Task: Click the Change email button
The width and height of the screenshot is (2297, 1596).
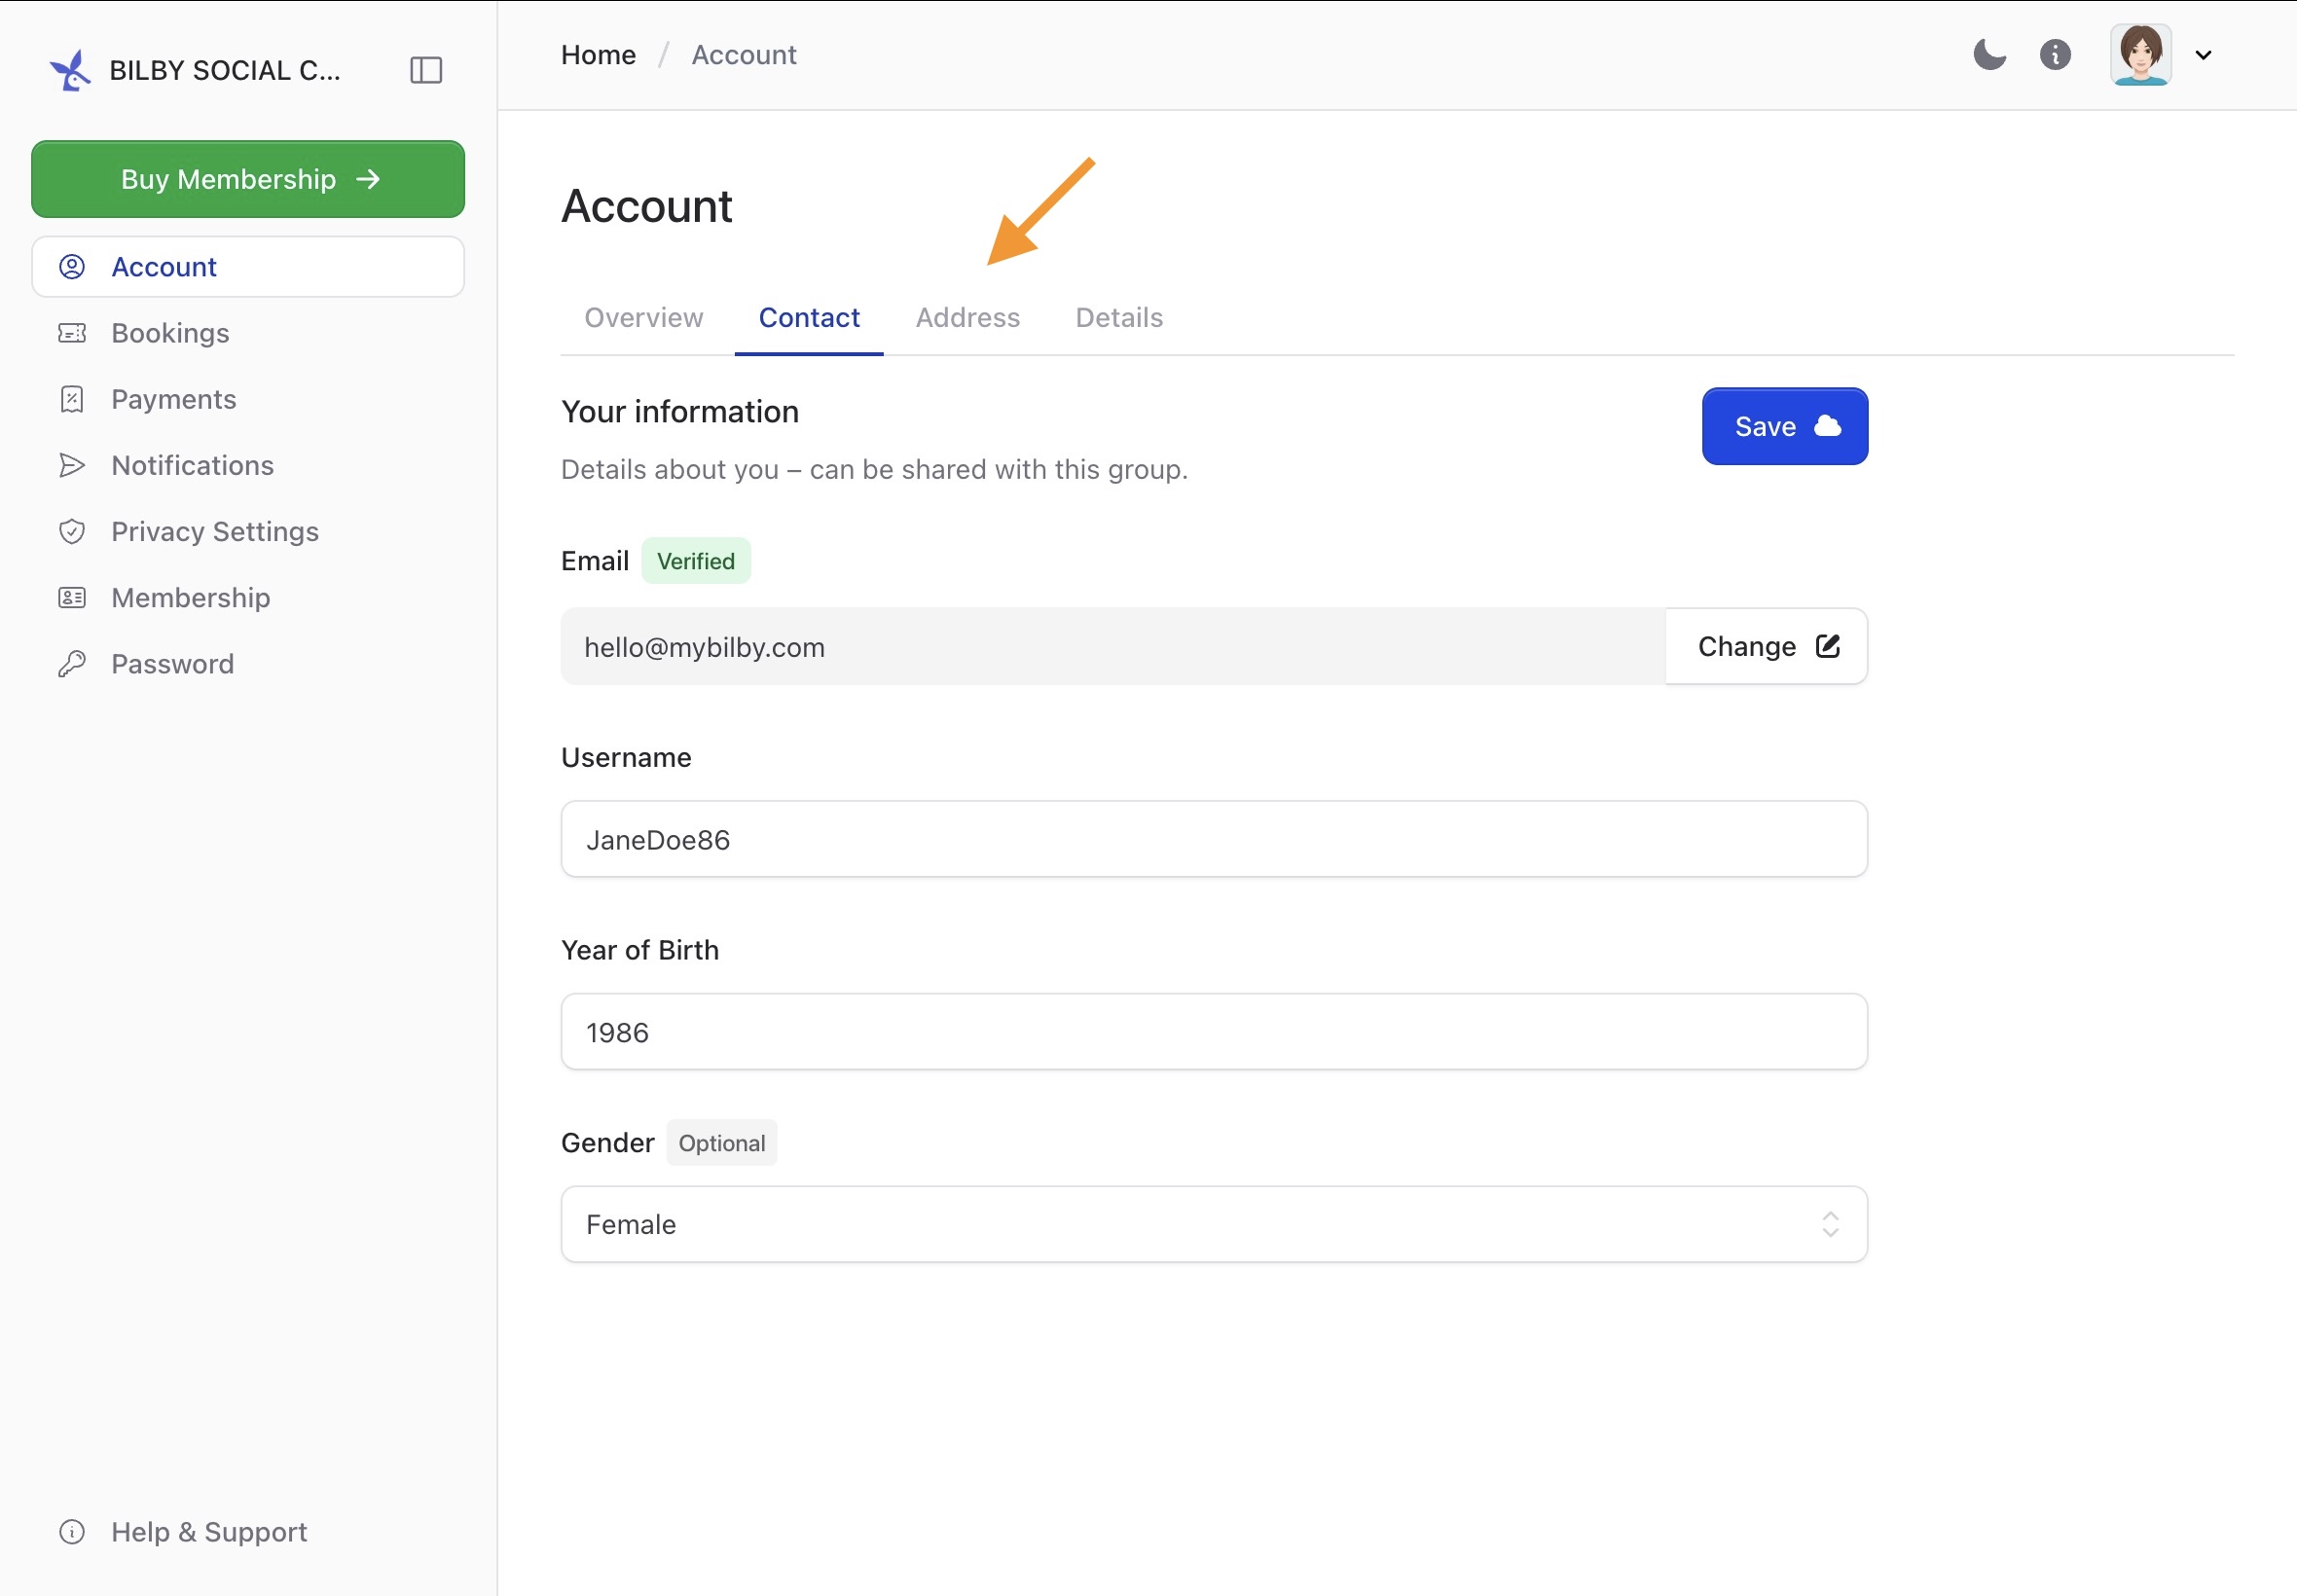Action: click(x=1767, y=647)
